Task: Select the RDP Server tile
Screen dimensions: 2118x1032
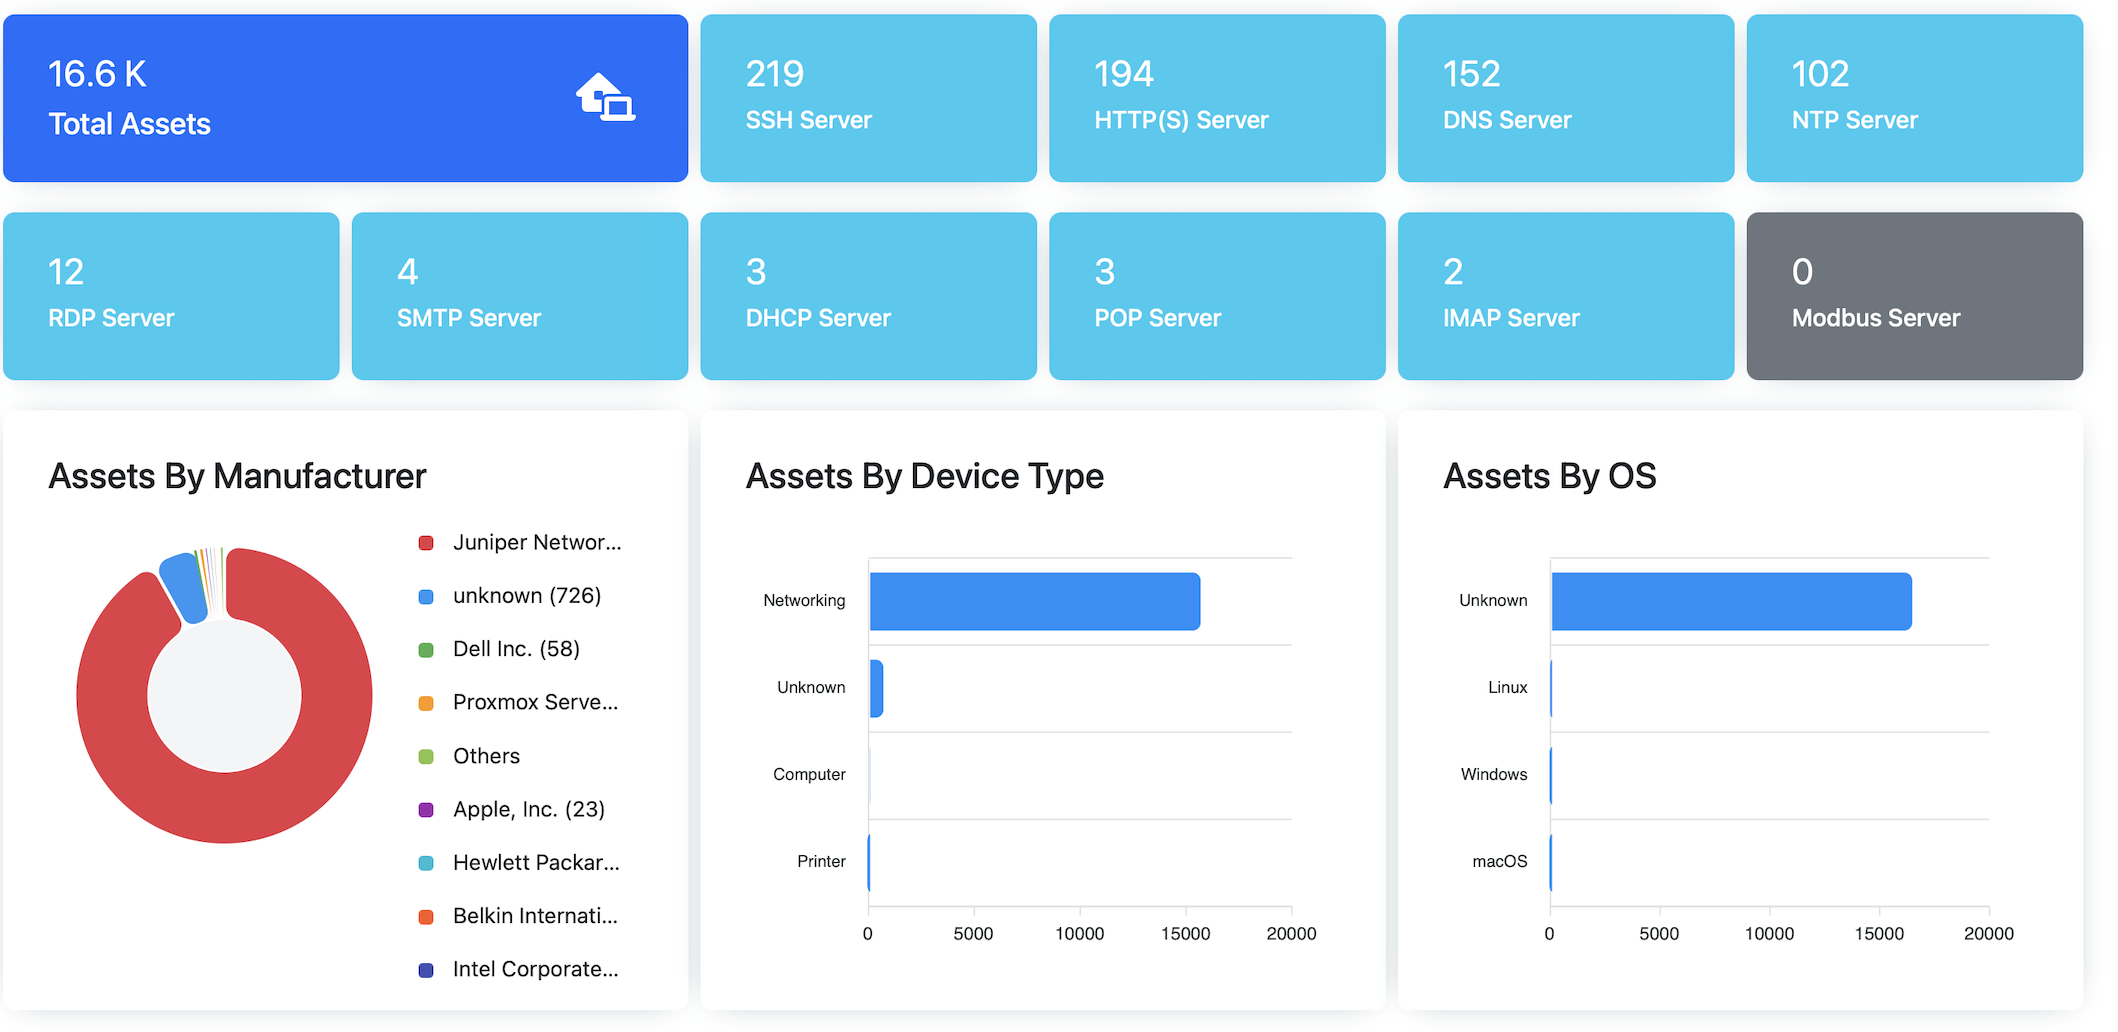Action: (x=171, y=296)
